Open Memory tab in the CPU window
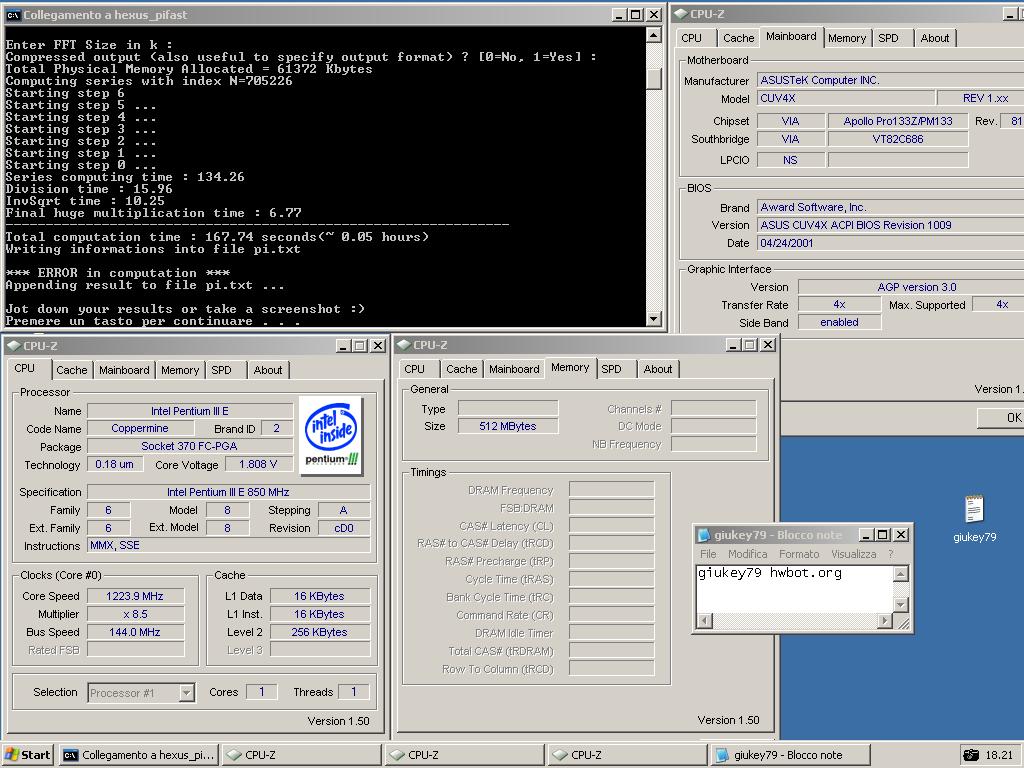Screen dimensions: 1024x768 coord(180,370)
